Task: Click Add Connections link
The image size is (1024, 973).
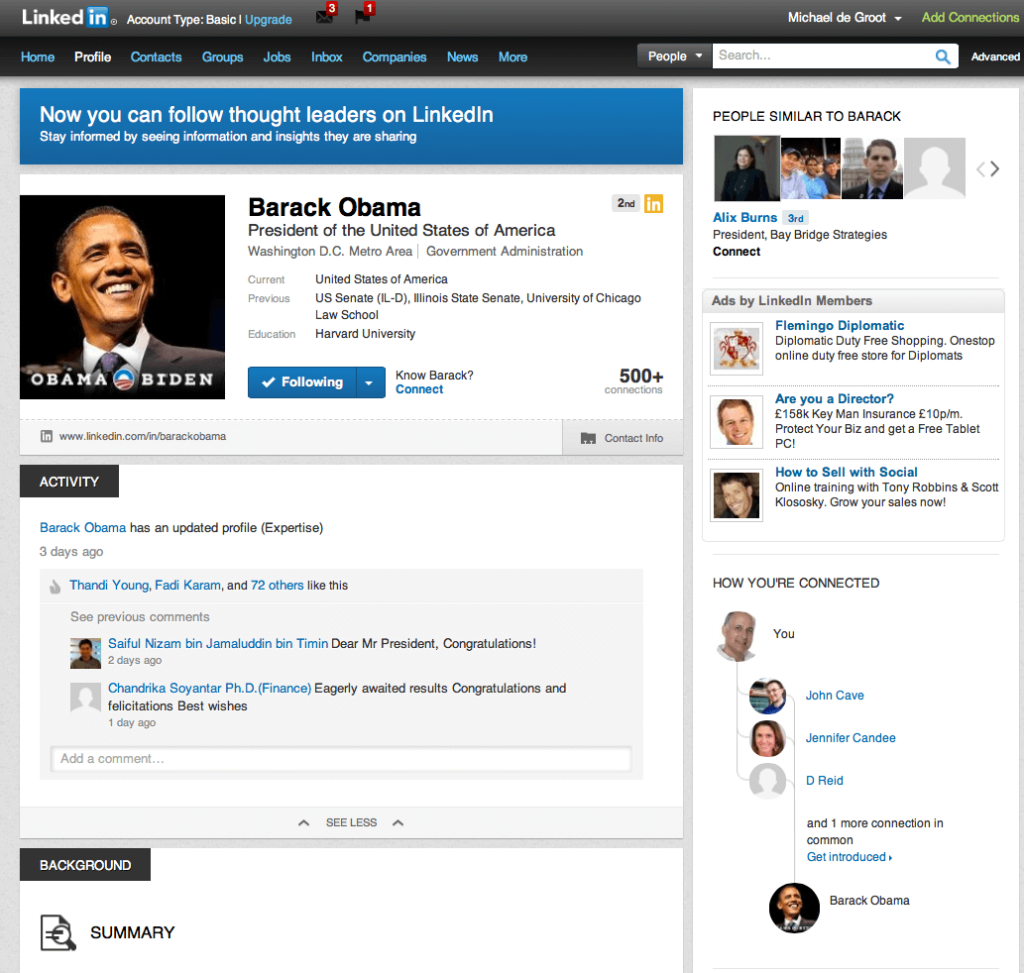Action: click(x=970, y=18)
